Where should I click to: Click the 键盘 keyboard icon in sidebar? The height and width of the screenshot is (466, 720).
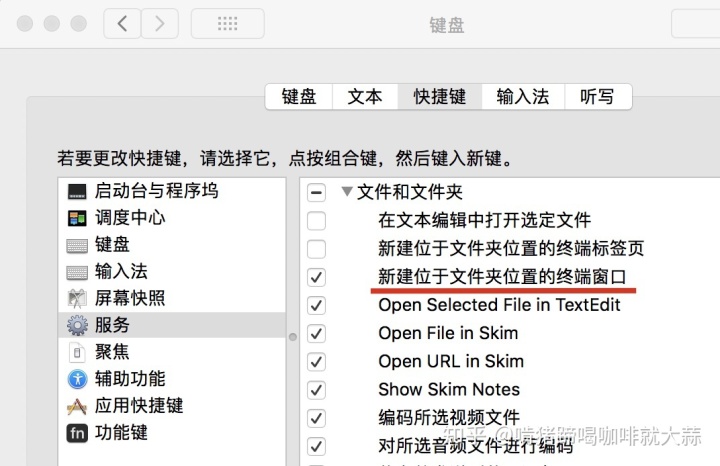click(x=77, y=246)
